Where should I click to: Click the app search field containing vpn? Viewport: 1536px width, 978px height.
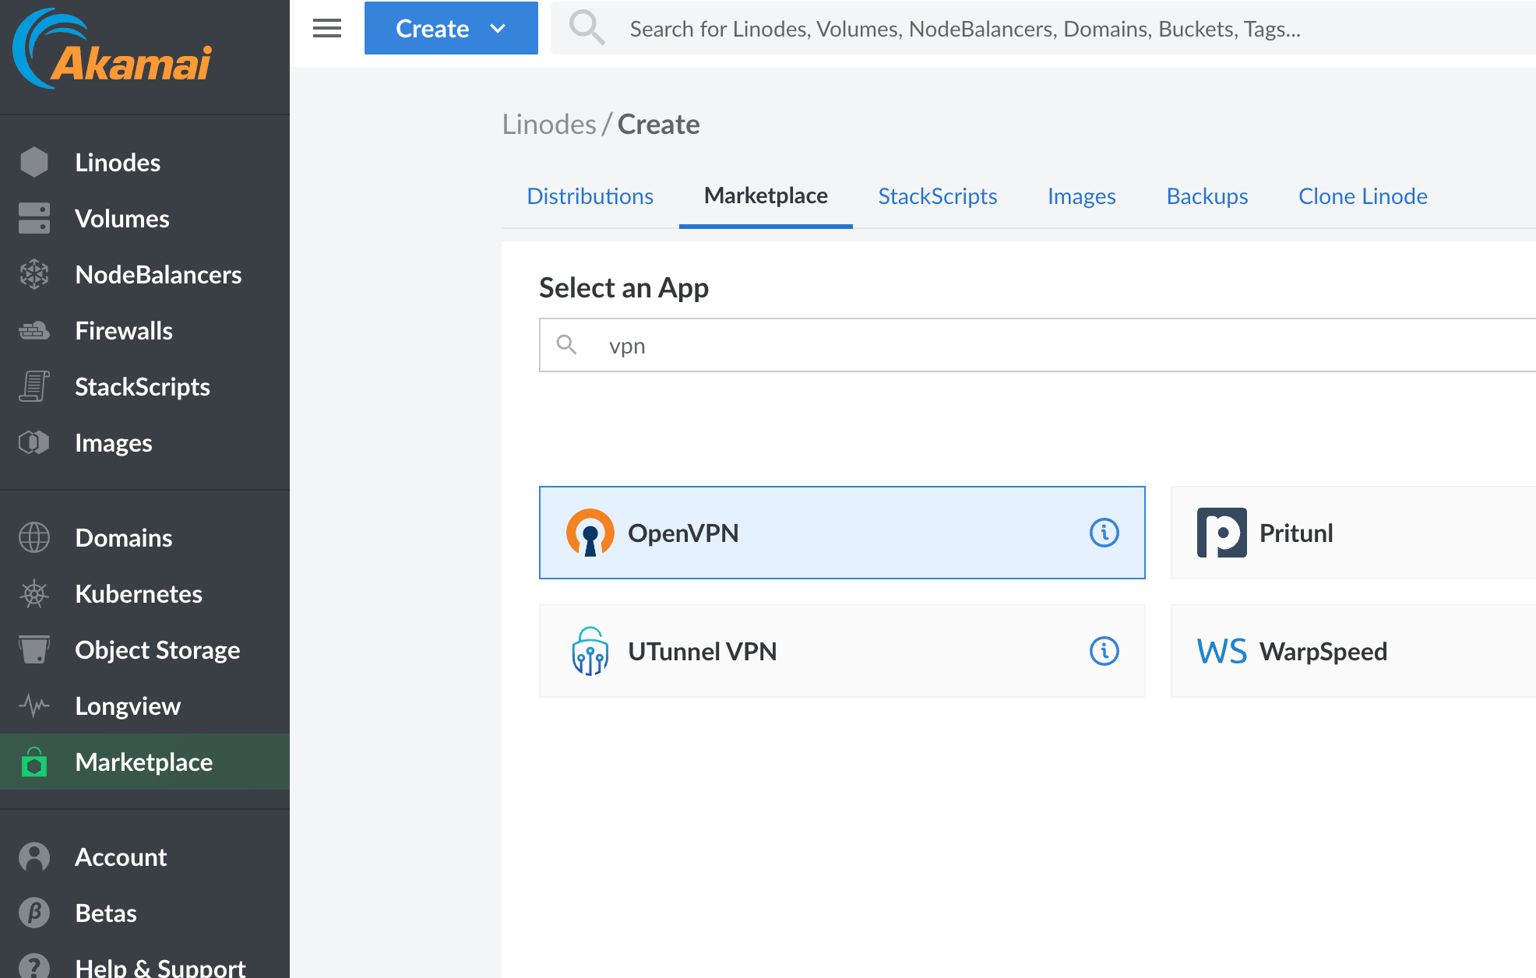coord(1038,345)
